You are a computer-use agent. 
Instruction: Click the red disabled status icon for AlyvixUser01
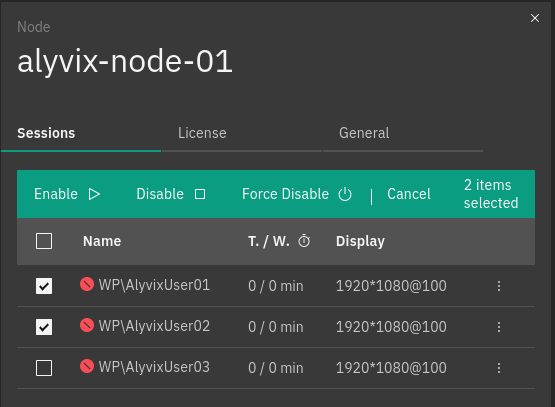[87, 284]
